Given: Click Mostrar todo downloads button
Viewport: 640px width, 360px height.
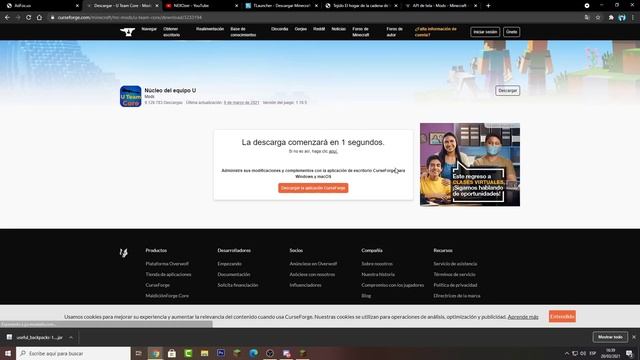Looking at the screenshot, I should click(x=610, y=337).
